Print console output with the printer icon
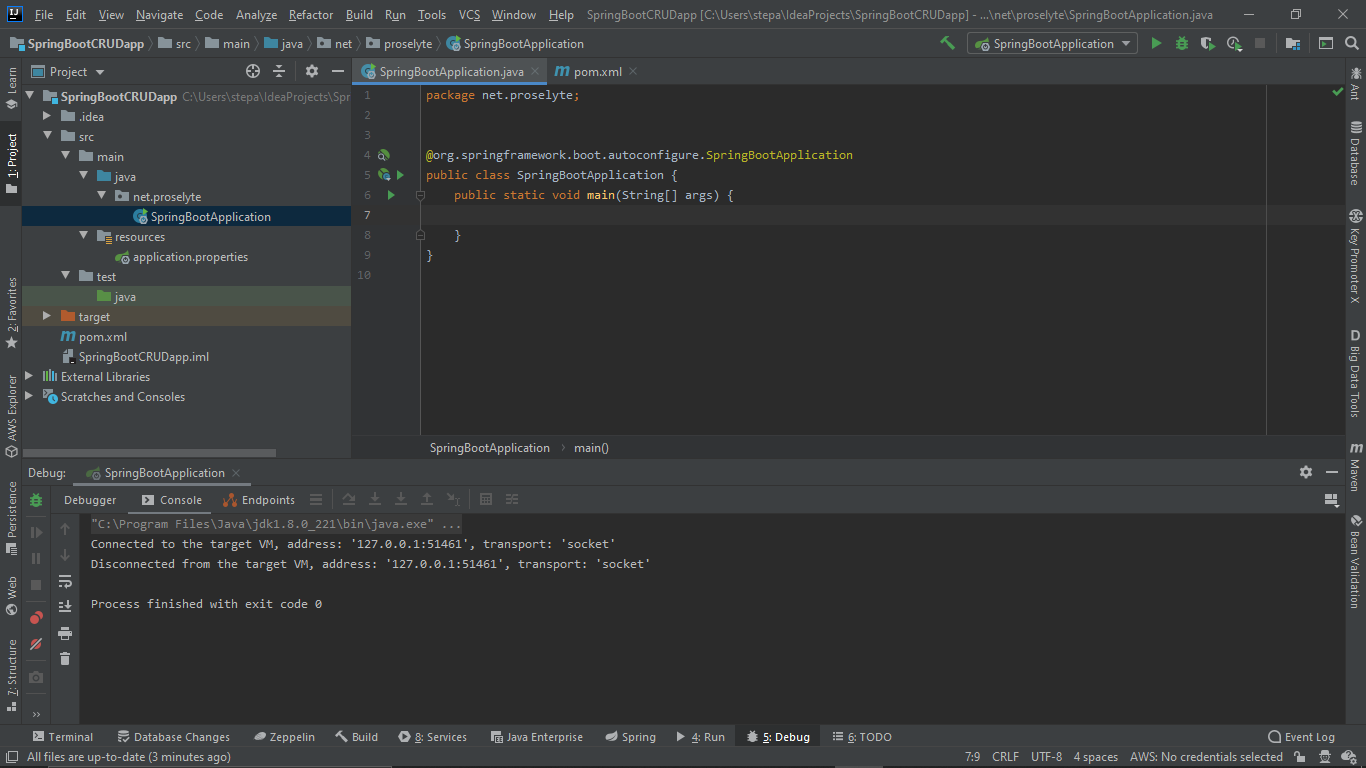This screenshot has width=1366, height=768. pyautogui.click(x=65, y=633)
